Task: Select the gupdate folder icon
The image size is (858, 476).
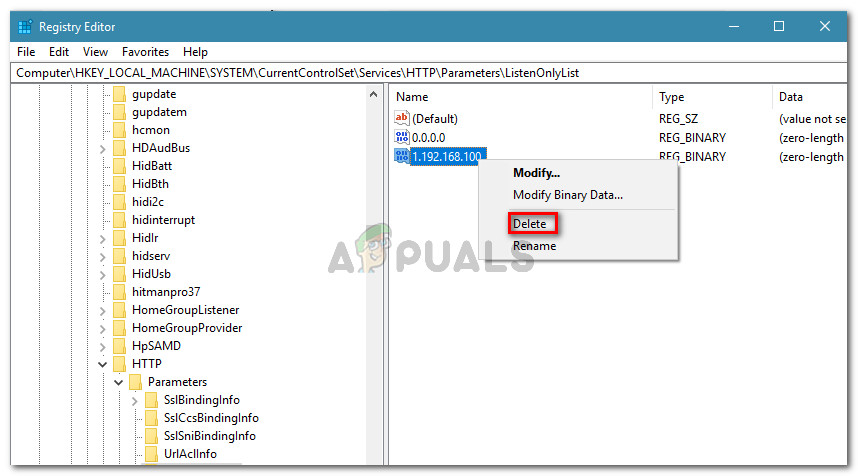Action: (x=119, y=94)
